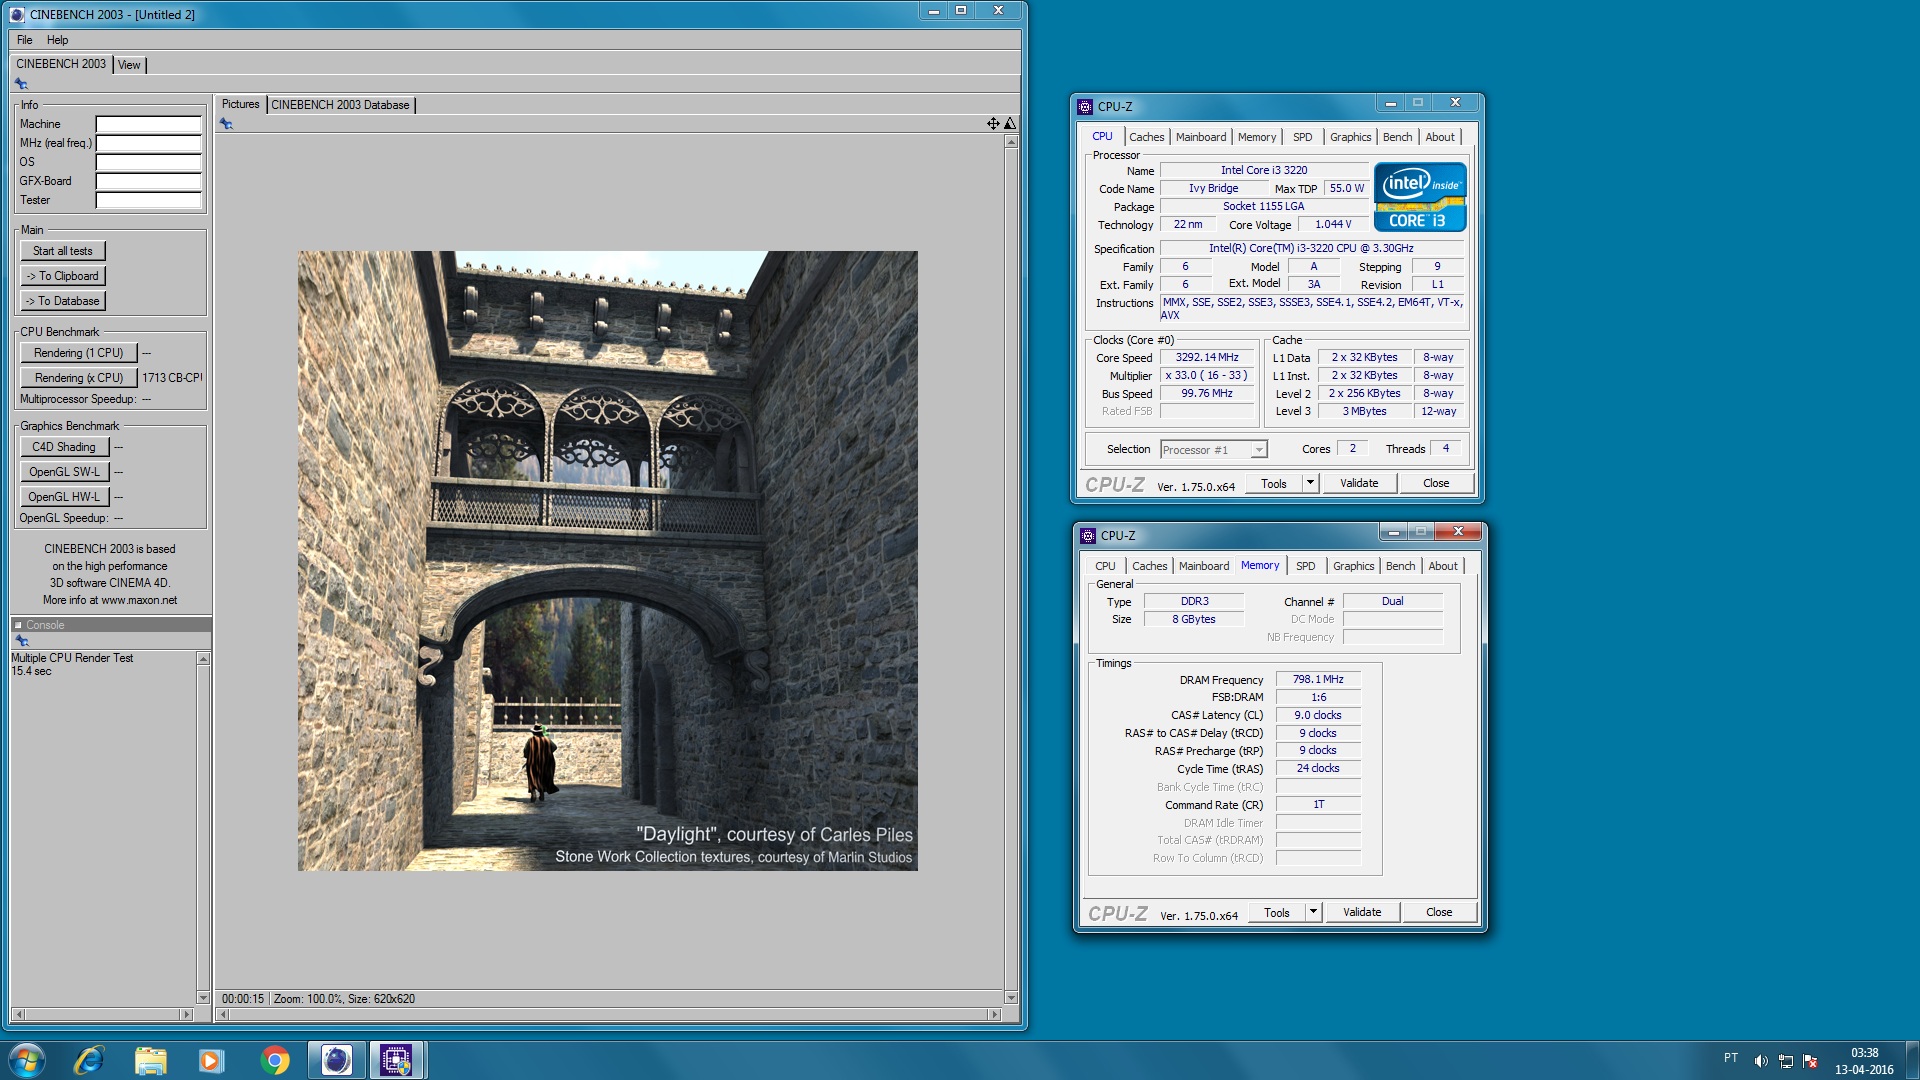
Task: Click the pin icon in Pictures panel
Action: pos(227,124)
